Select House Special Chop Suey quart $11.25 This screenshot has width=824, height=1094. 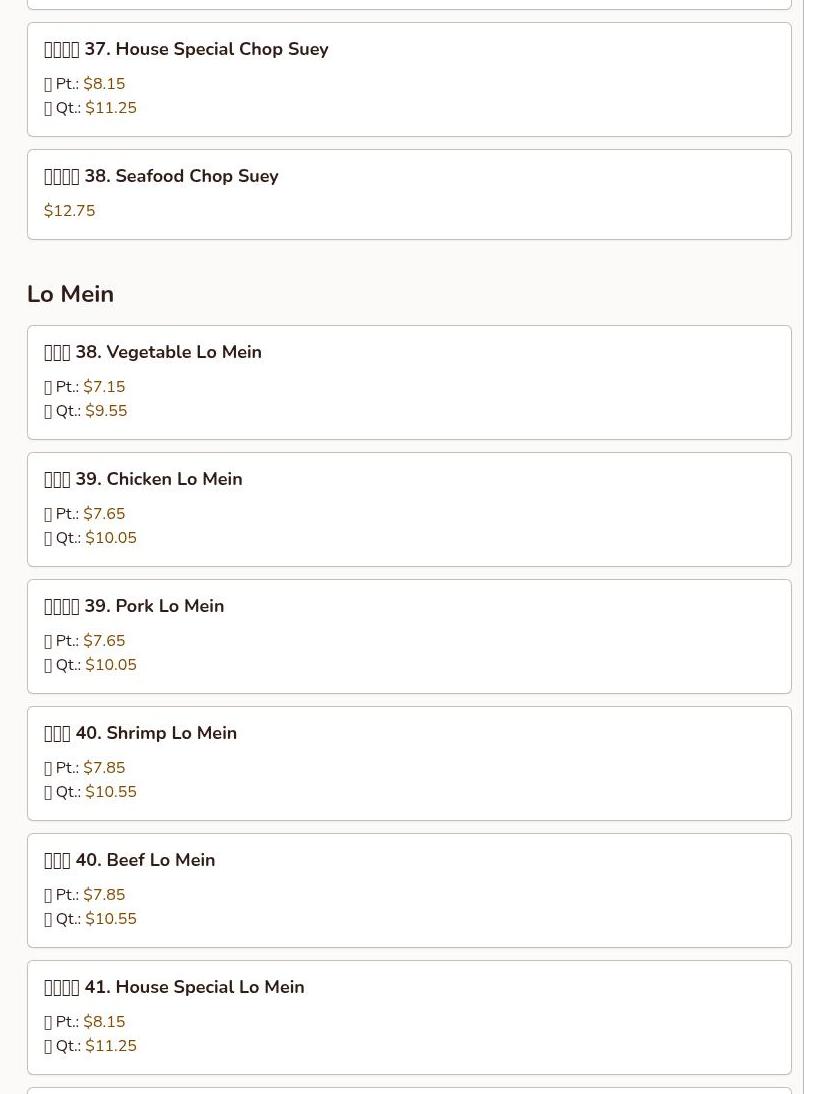coord(111,108)
